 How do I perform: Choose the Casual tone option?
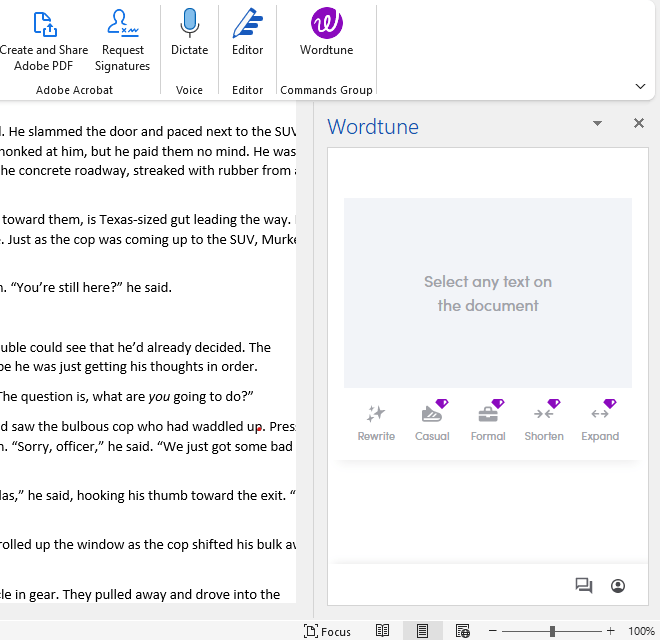tap(432, 423)
